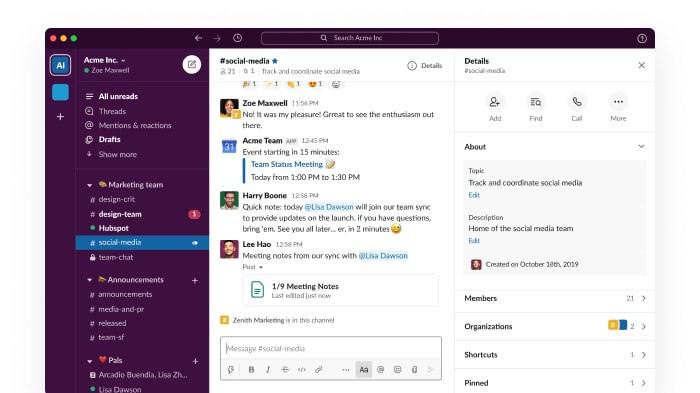Toggle the eye icon on social-media channel
The width and height of the screenshot is (700, 393).
click(x=195, y=242)
